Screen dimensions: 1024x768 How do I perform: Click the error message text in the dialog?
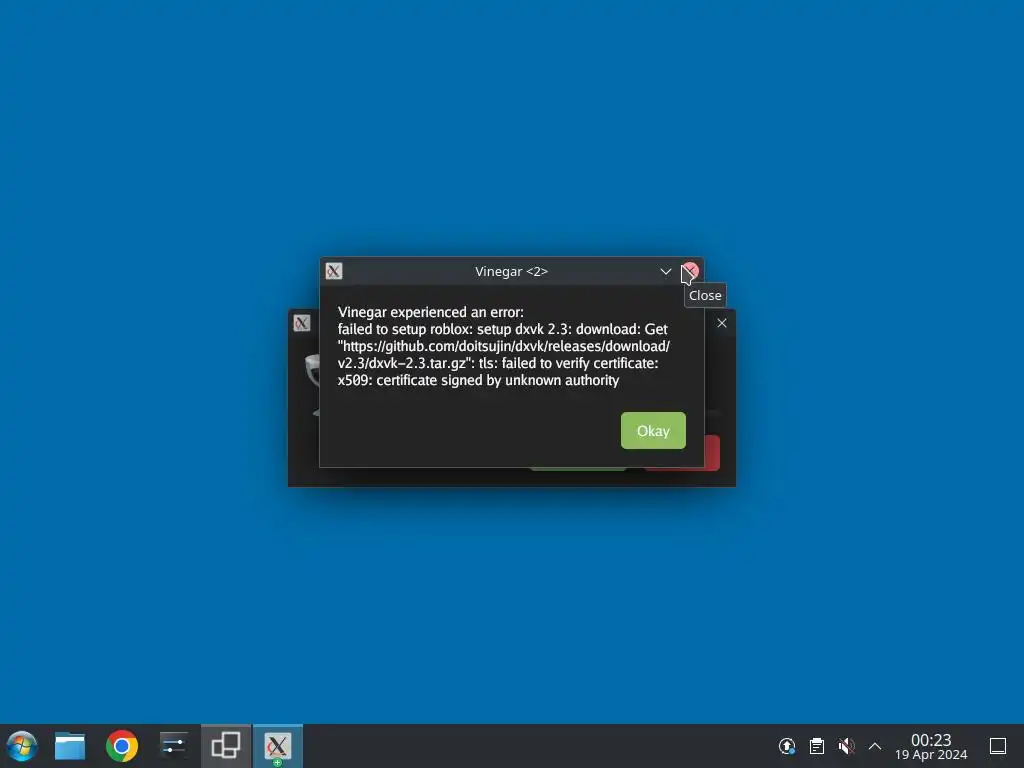click(x=504, y=346)
